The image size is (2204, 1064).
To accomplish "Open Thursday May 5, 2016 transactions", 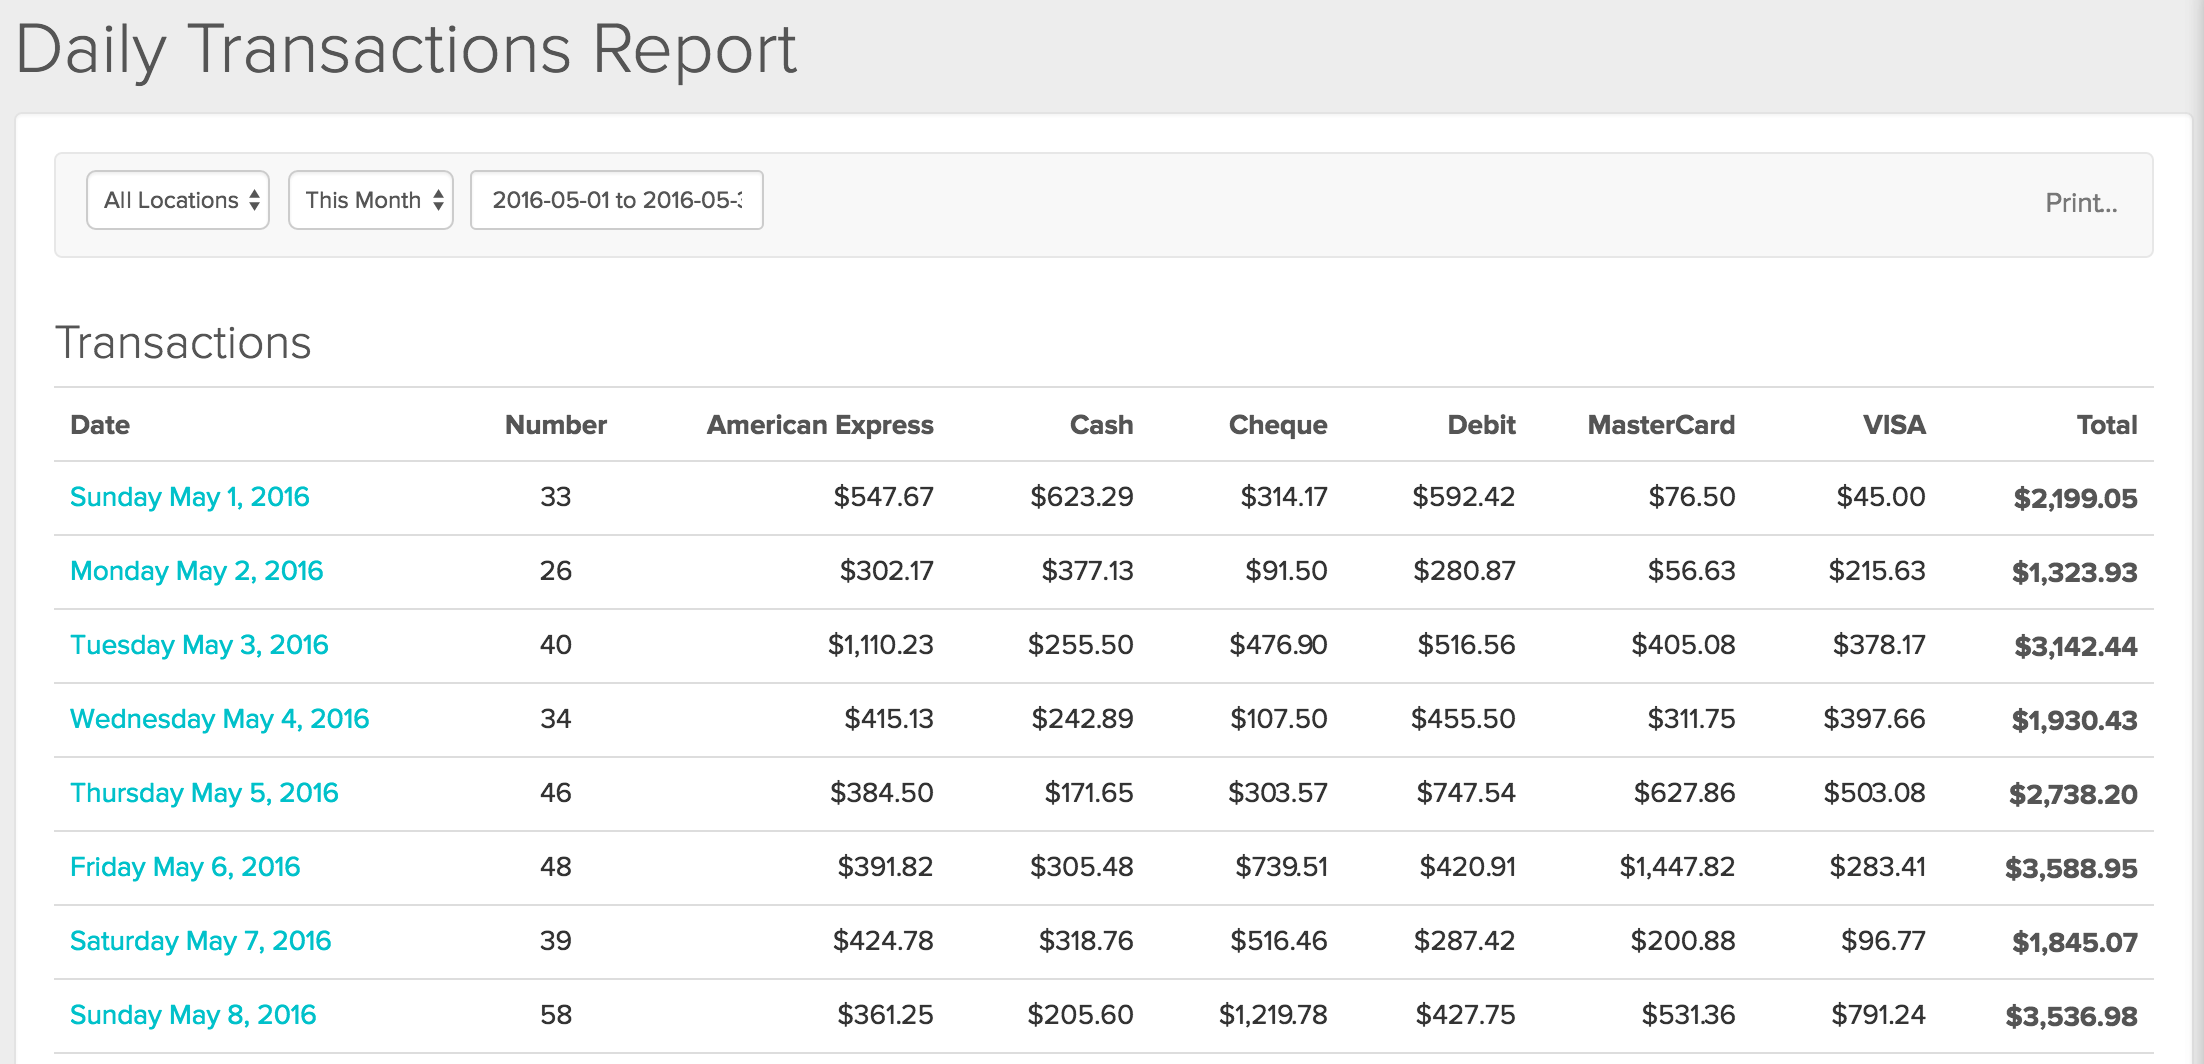I will click(204, 793).
